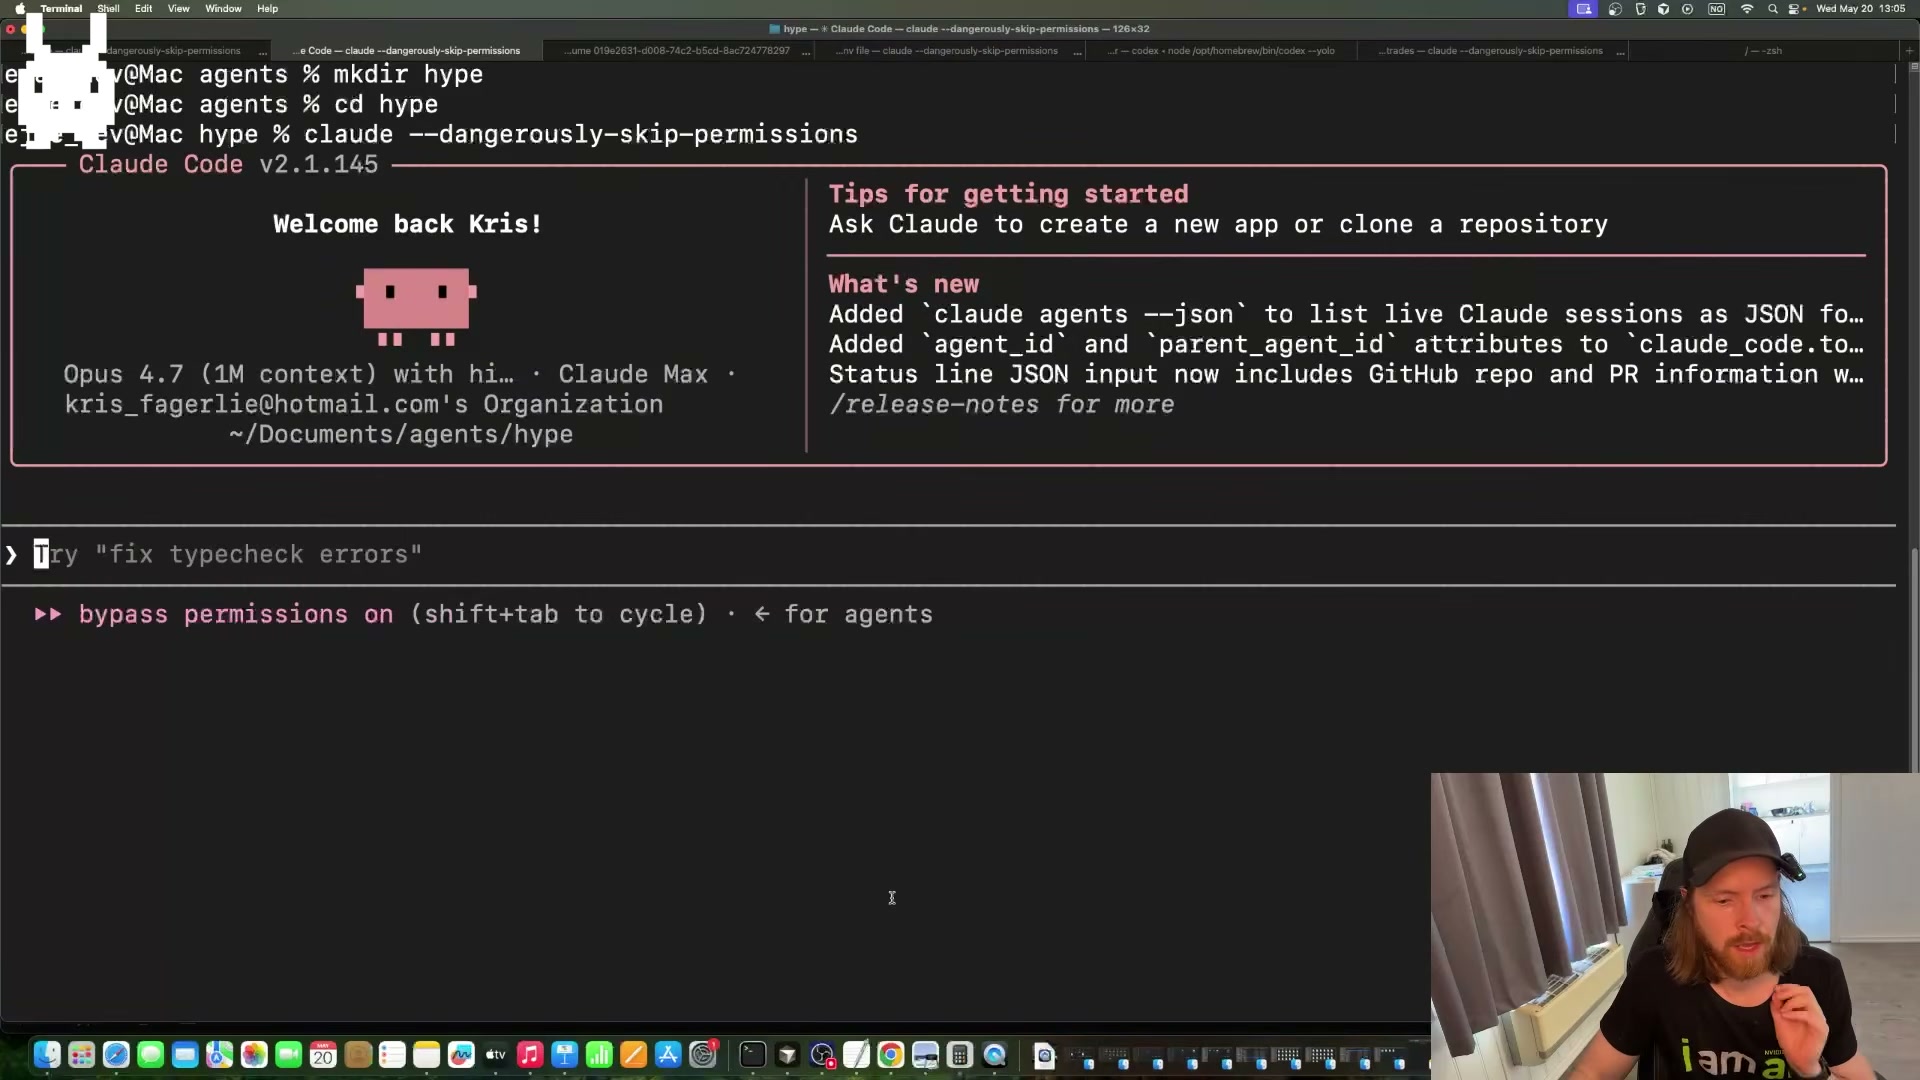The image size is (1920, 1080).
Task: Open Freeform app in Dock
Action: 461,1054
